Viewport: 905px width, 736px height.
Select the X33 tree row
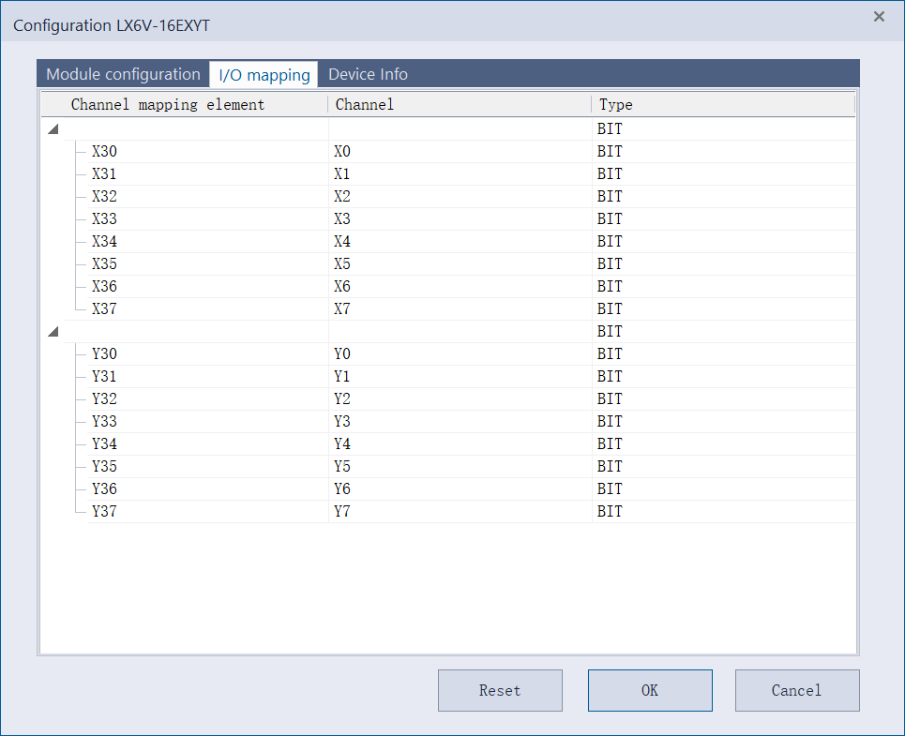pos(105,219)
